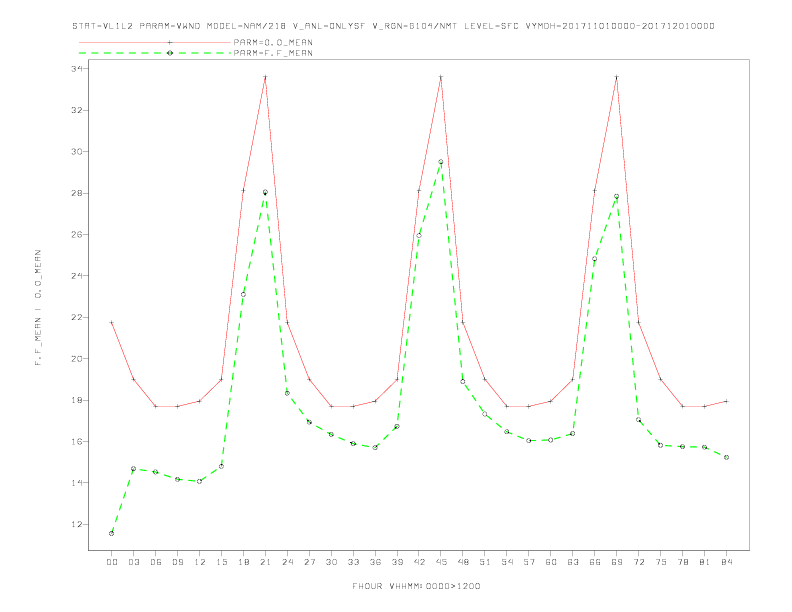Click the green dashed legend line sample
This screenshot has height=612, width=792.
(155, 53)
